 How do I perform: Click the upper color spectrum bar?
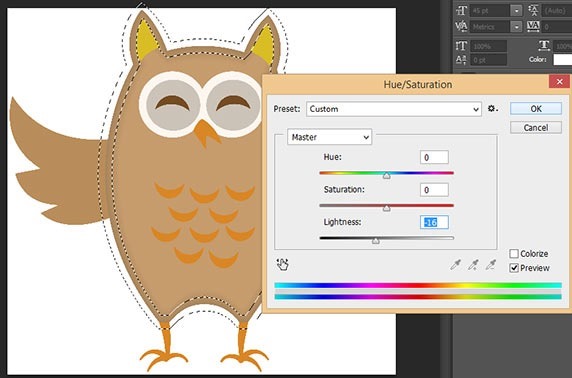(418, 285)
